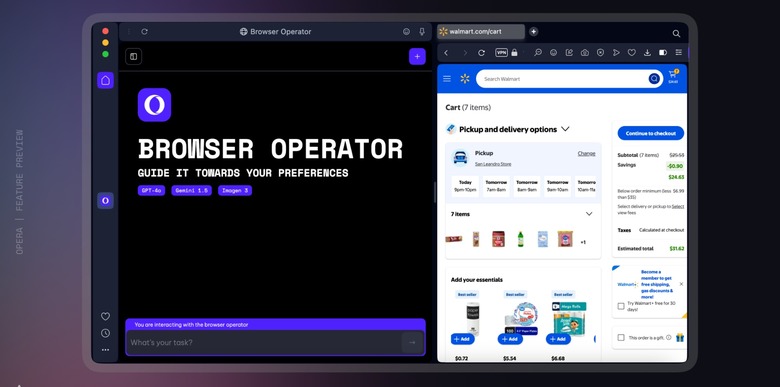Click the gift box icon

coord(680,337)
